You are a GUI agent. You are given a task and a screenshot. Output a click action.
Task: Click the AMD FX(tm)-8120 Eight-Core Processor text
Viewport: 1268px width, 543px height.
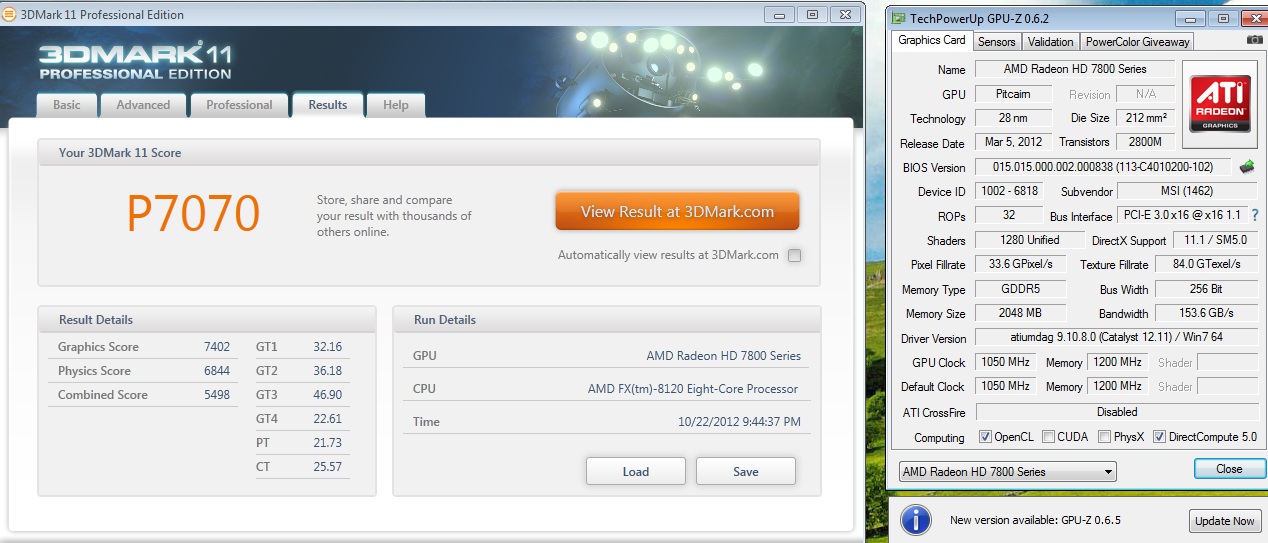[x=694, y=389]
